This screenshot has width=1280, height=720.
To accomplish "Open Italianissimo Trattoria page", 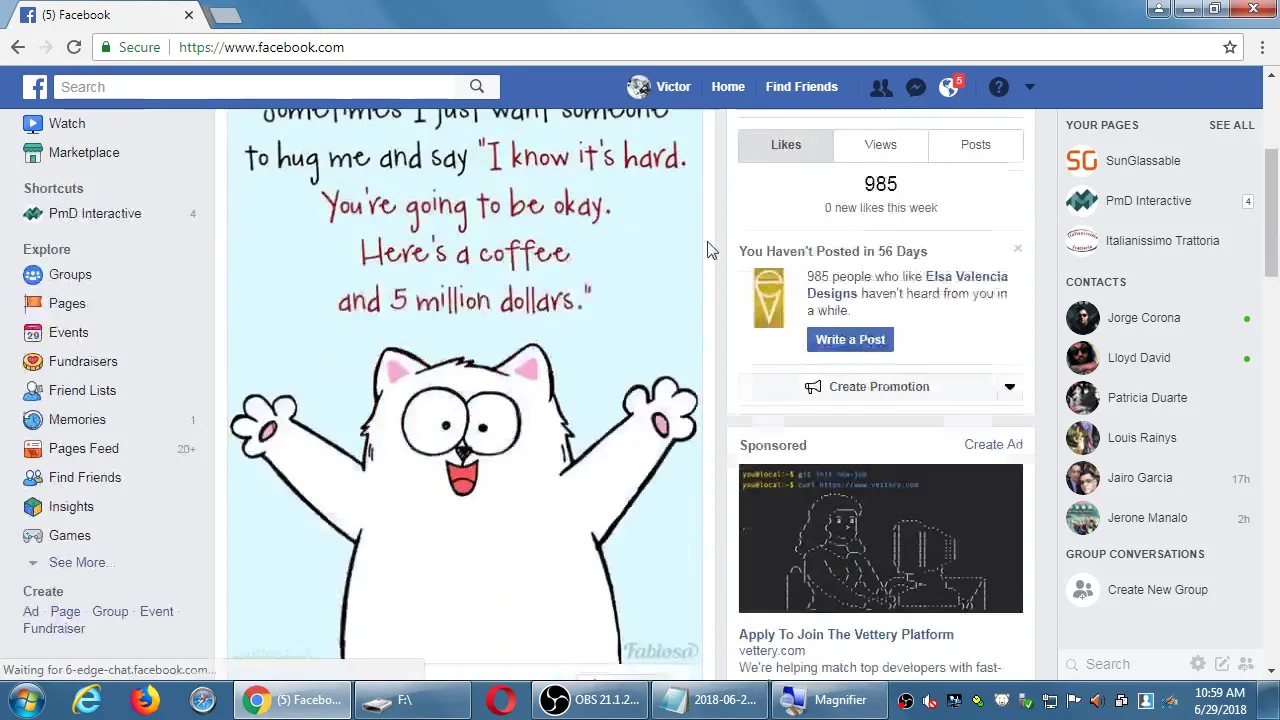I will (x=1162, y=240).
